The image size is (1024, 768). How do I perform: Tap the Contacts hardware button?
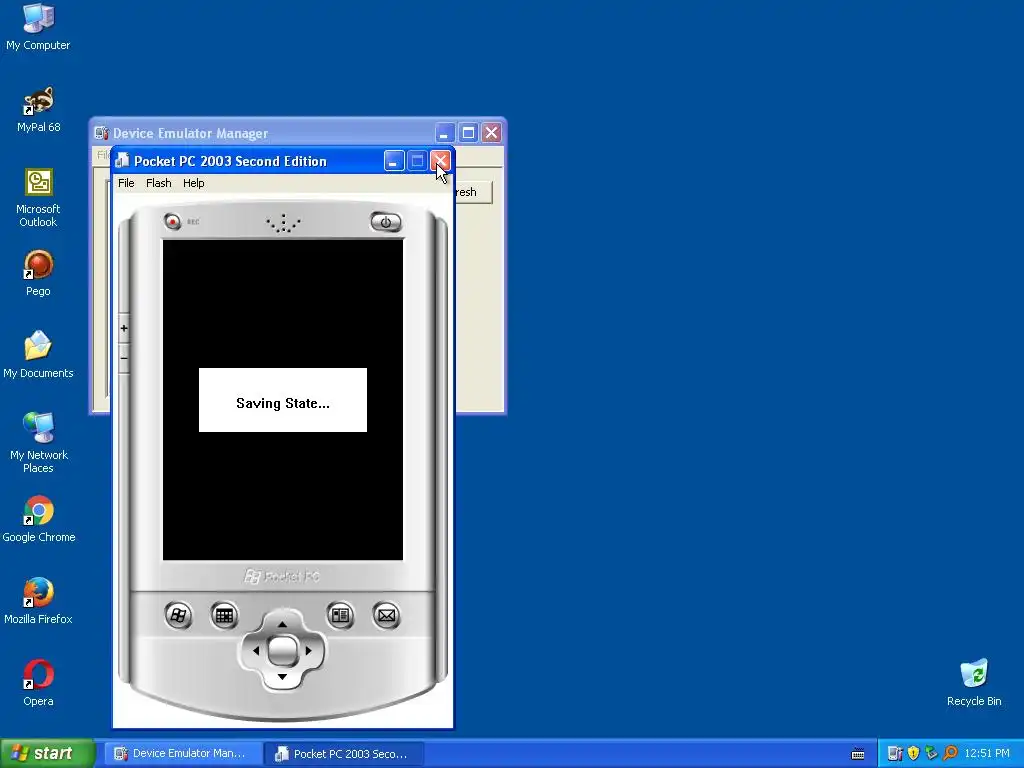[x=340, y=615]
